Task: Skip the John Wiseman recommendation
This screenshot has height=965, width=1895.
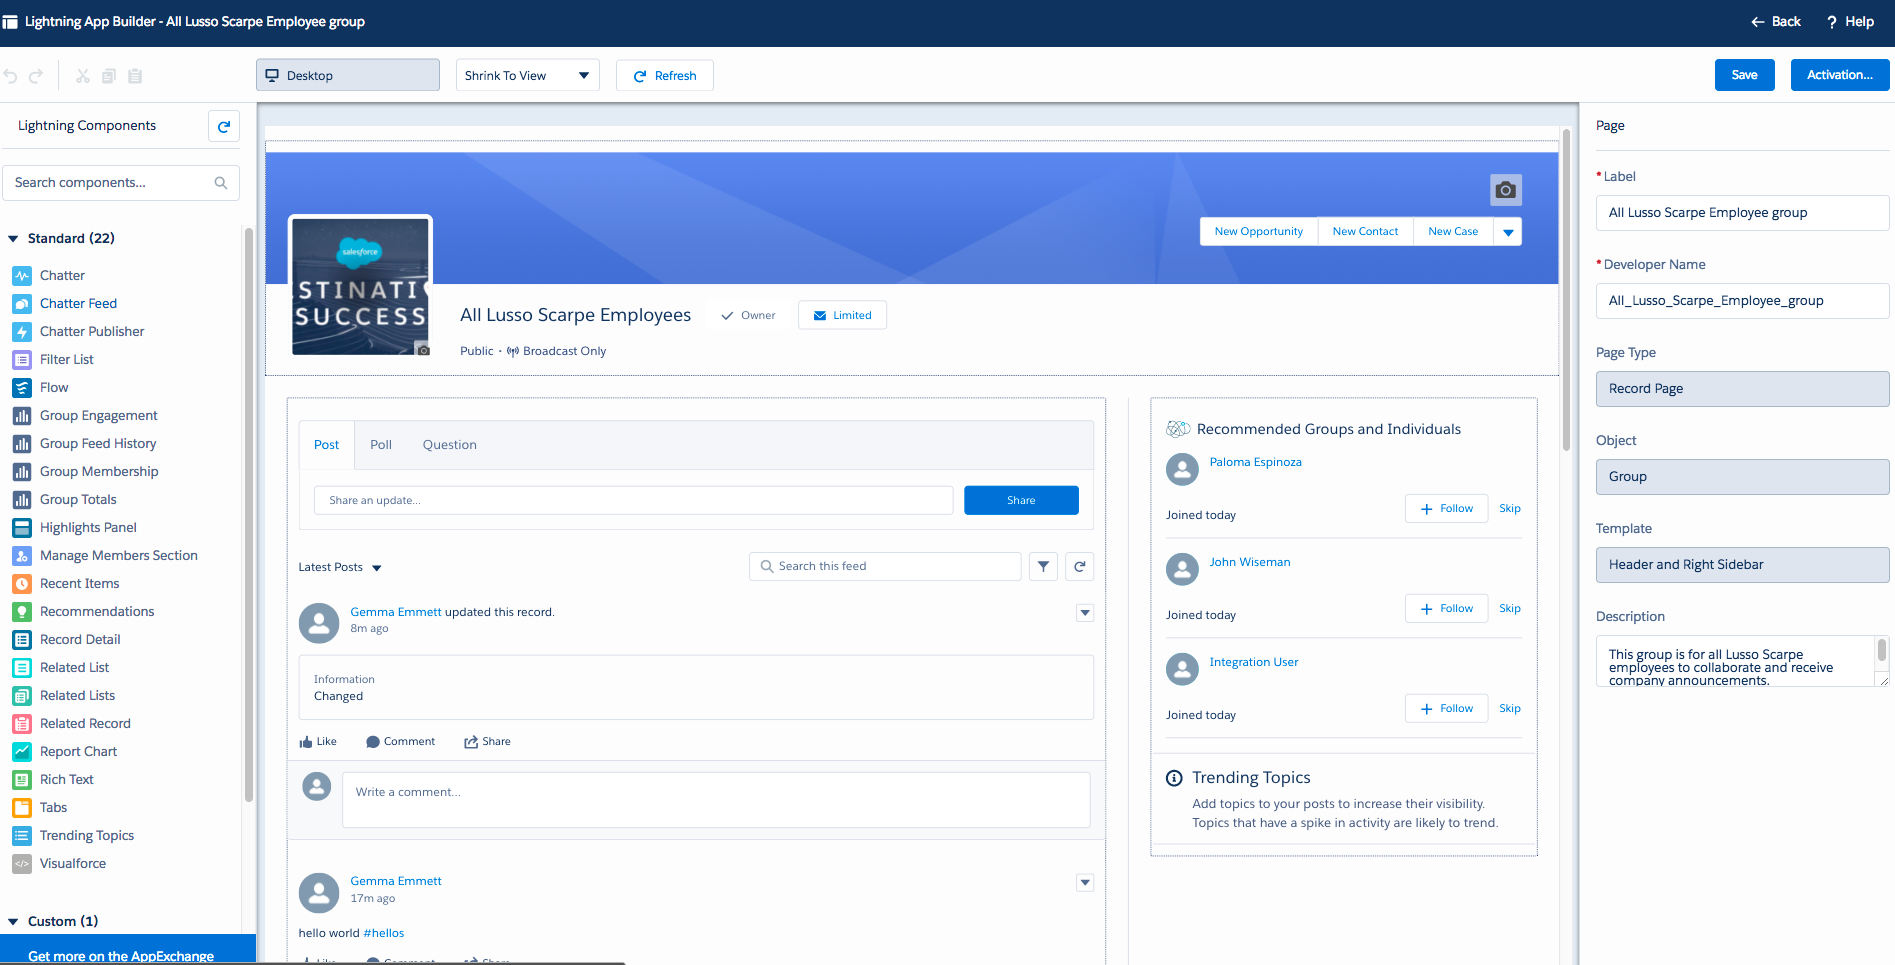Action: [x=1510, y=609]
